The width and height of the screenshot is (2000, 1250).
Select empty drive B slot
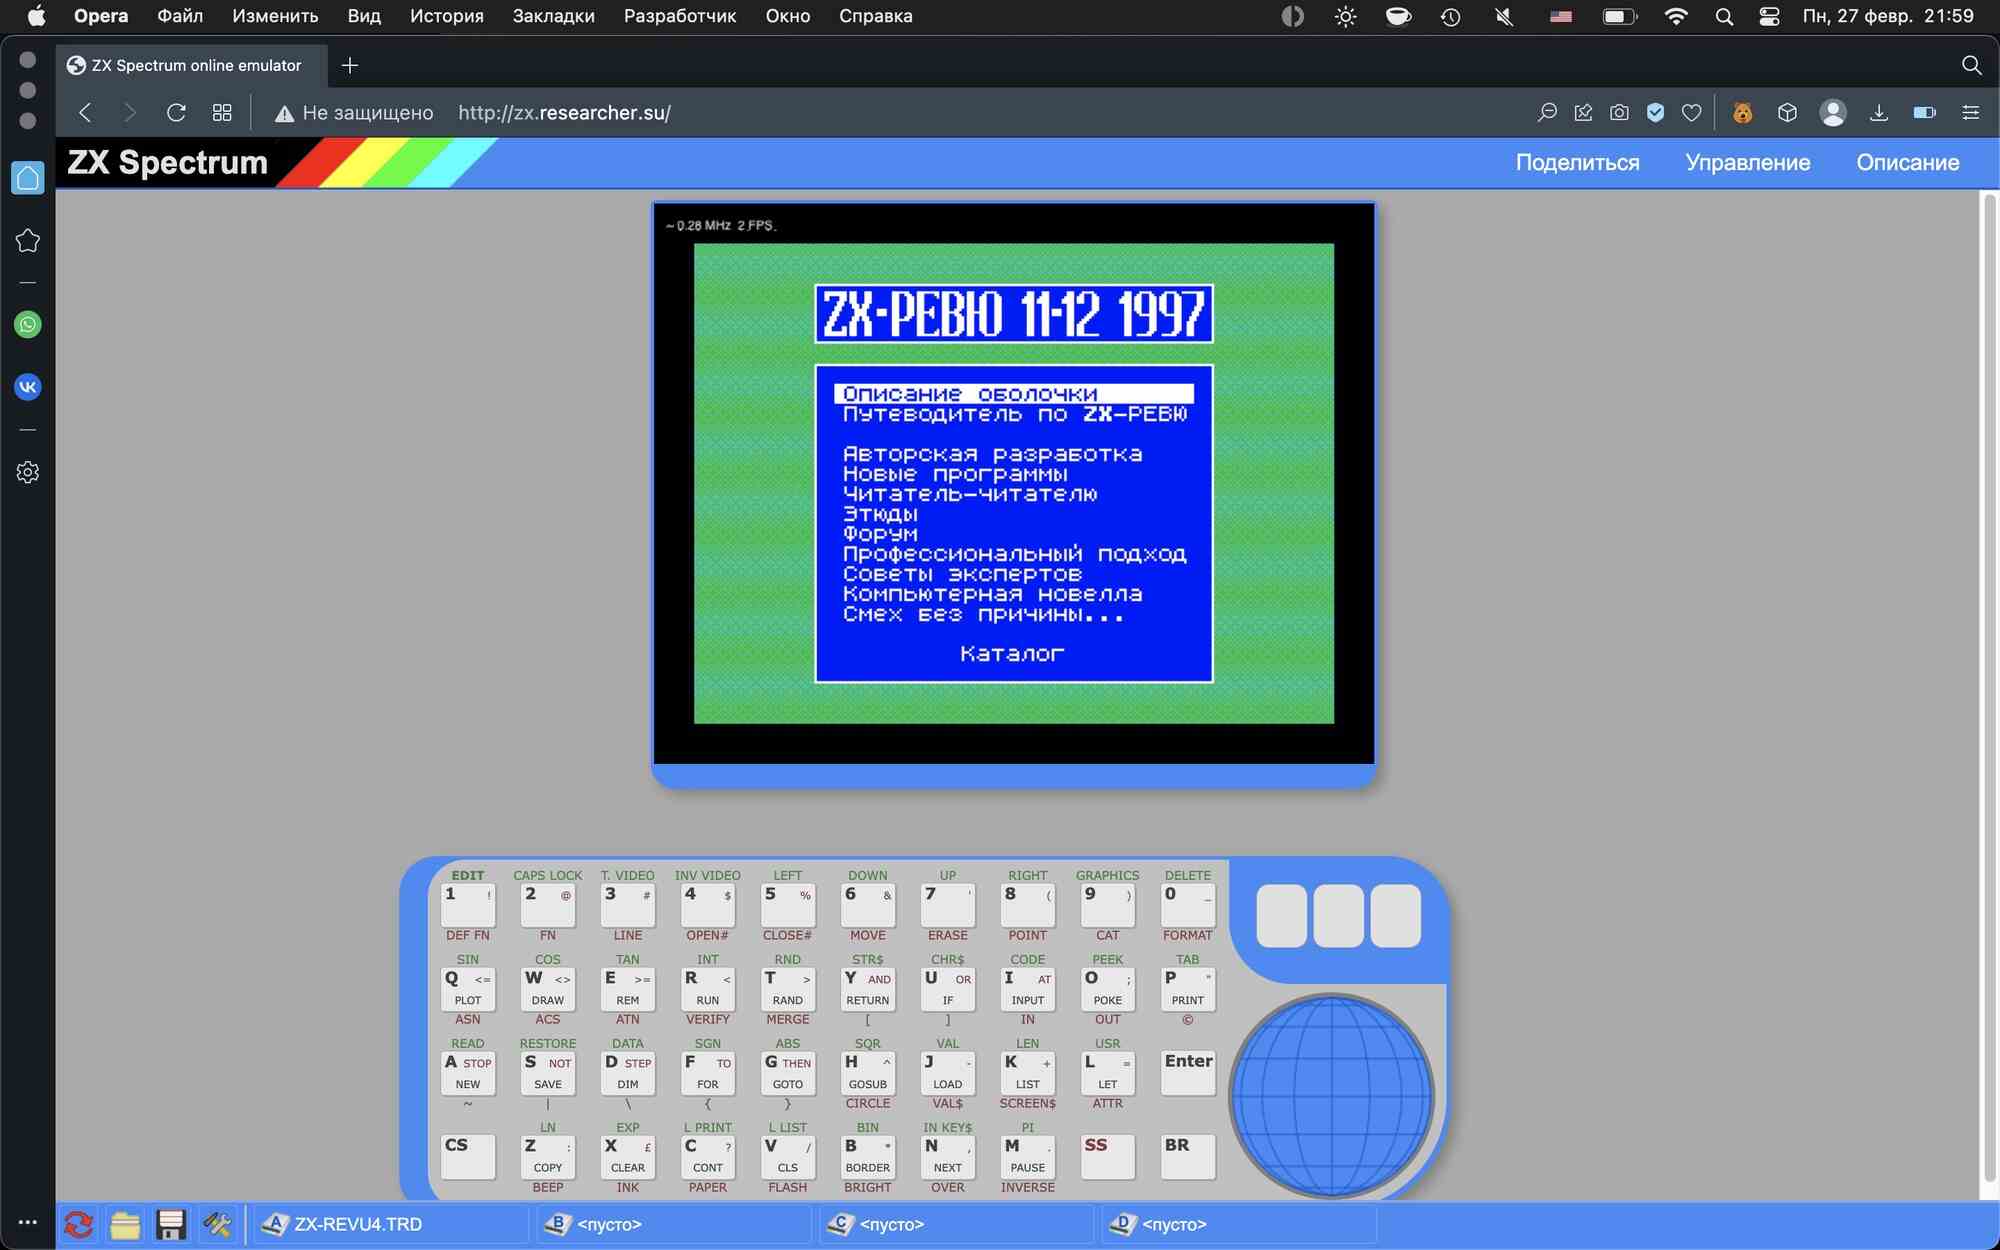[x=673, y=1224]
